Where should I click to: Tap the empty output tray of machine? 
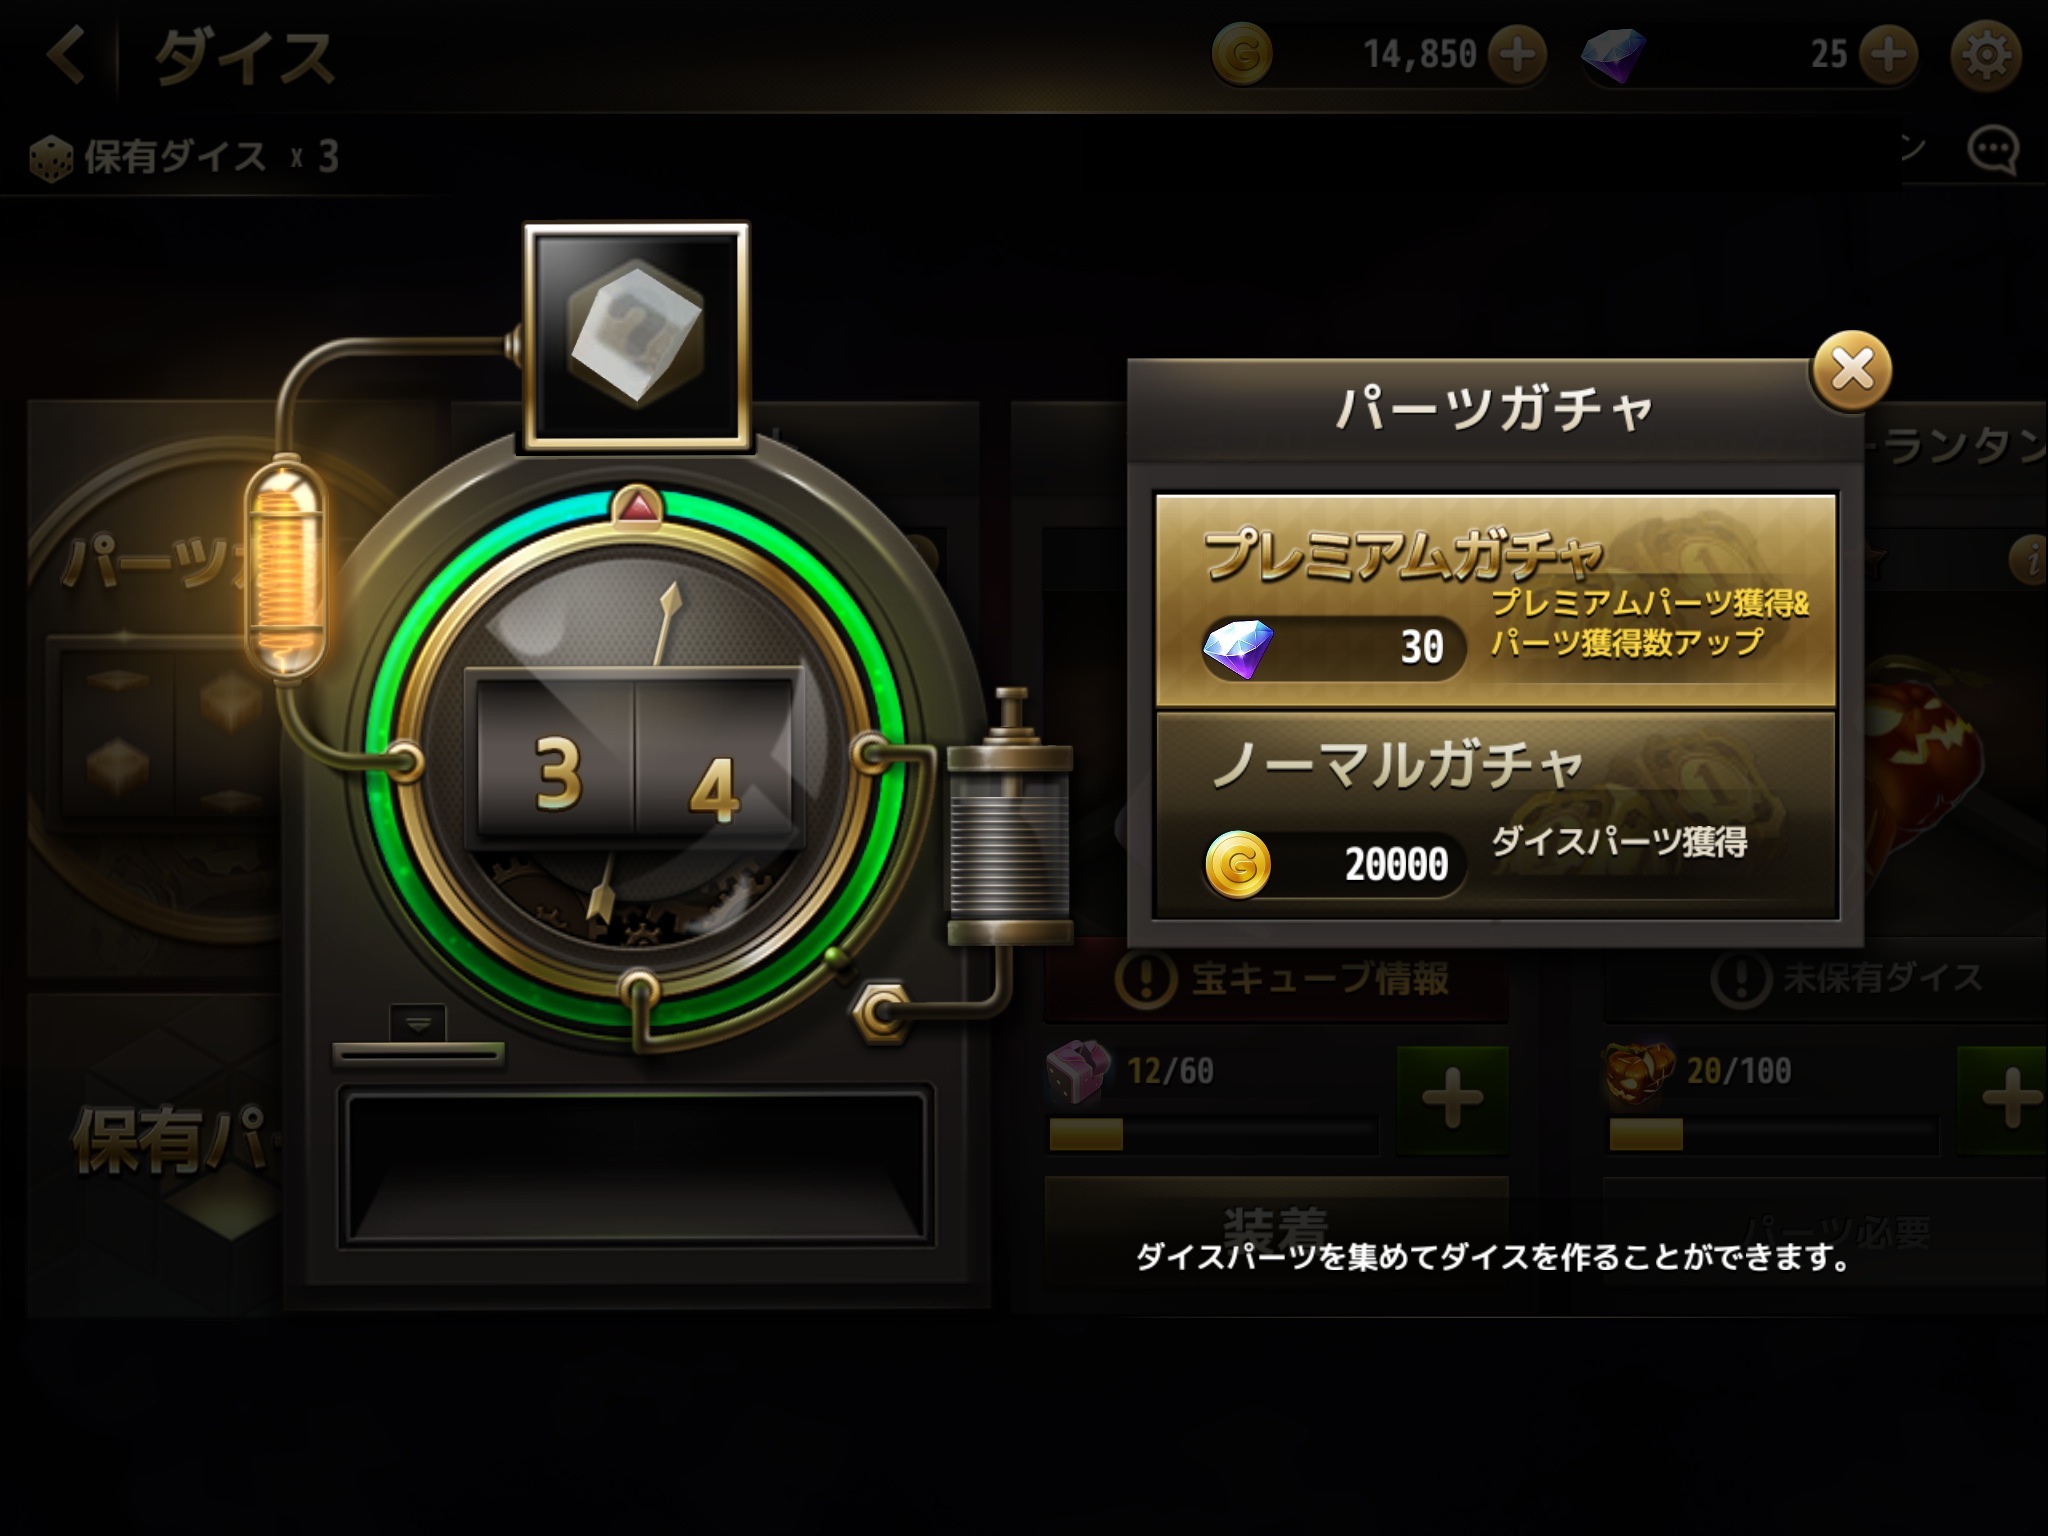pyautogui.click(x=636, y=1167)
